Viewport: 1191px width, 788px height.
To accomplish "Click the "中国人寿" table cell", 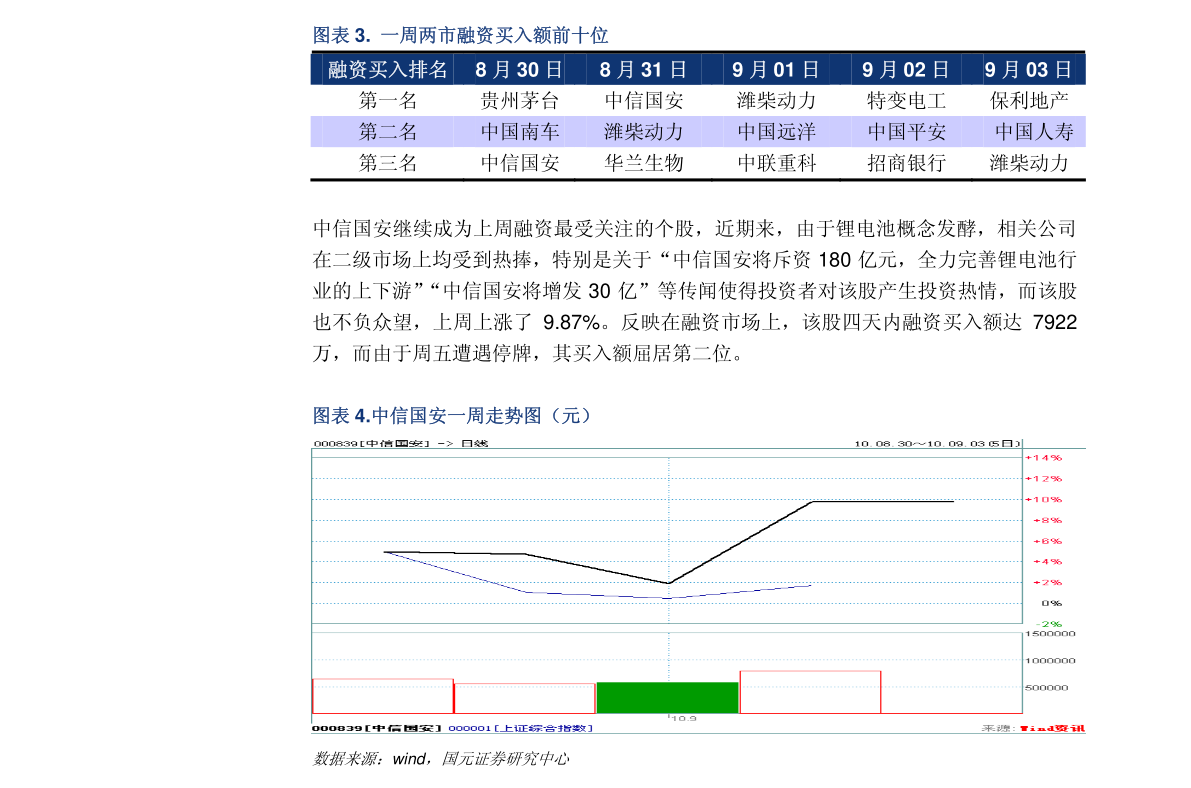I will click(x=1034, y=131).
